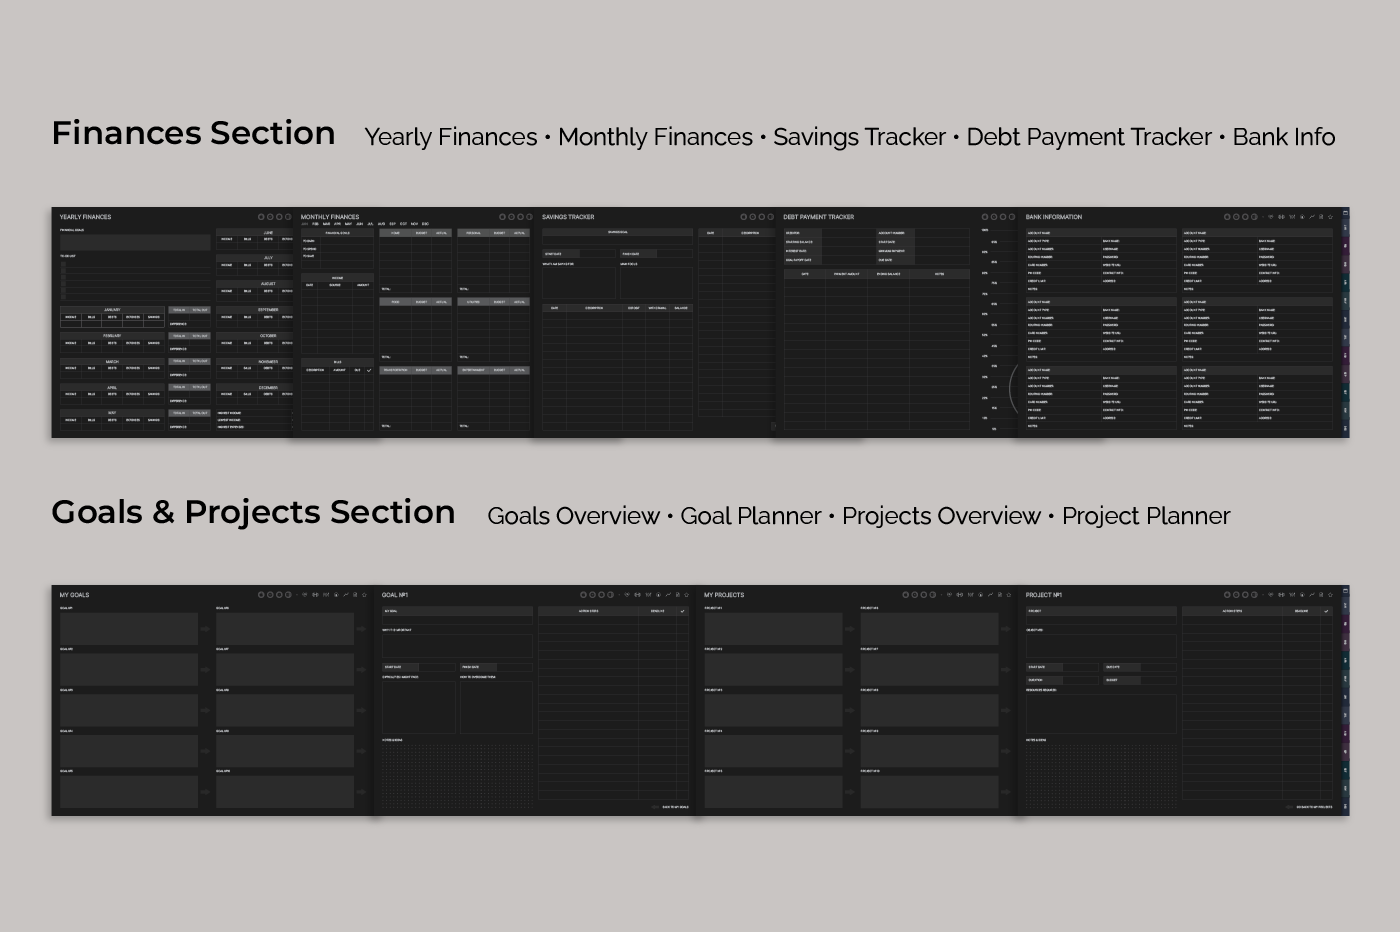Click the Objective field in Project Nº1
The width and height of the screenshot is (1400, 932).
[x=1100, y=646]
